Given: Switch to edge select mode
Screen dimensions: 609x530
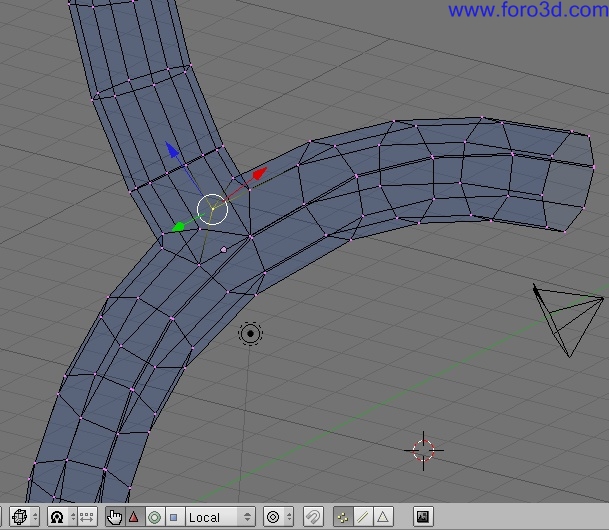Looking at the screenshot, I should 363,517.
